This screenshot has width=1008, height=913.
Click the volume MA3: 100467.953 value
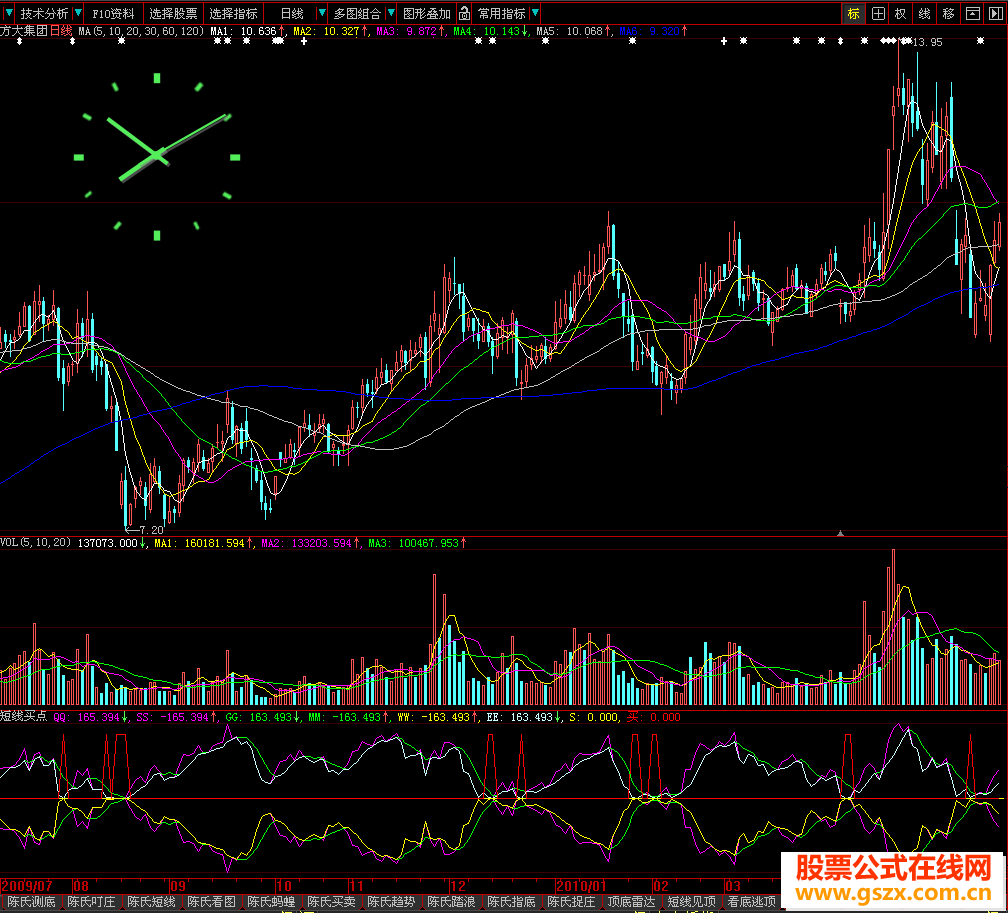(414, 543)
